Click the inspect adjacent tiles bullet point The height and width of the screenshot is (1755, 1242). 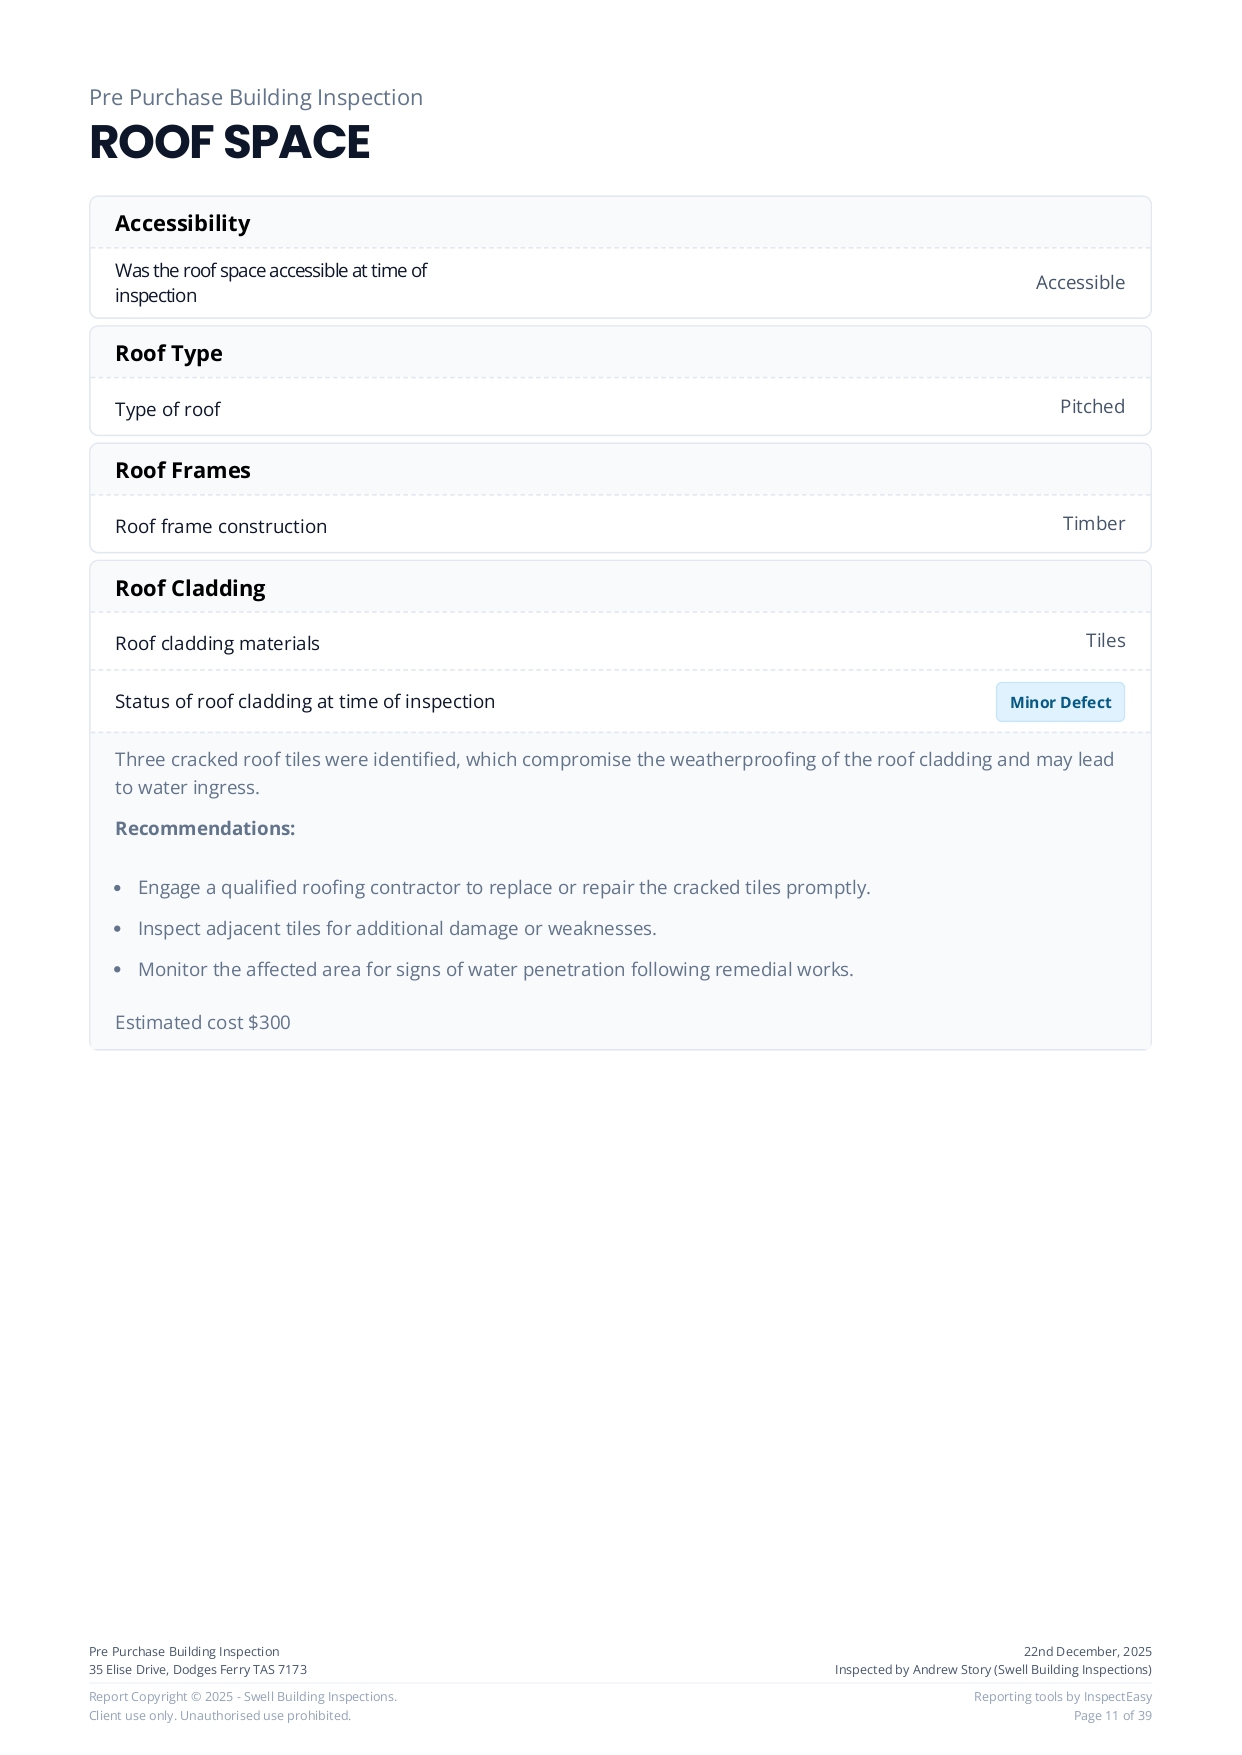(x=397, y=929)
